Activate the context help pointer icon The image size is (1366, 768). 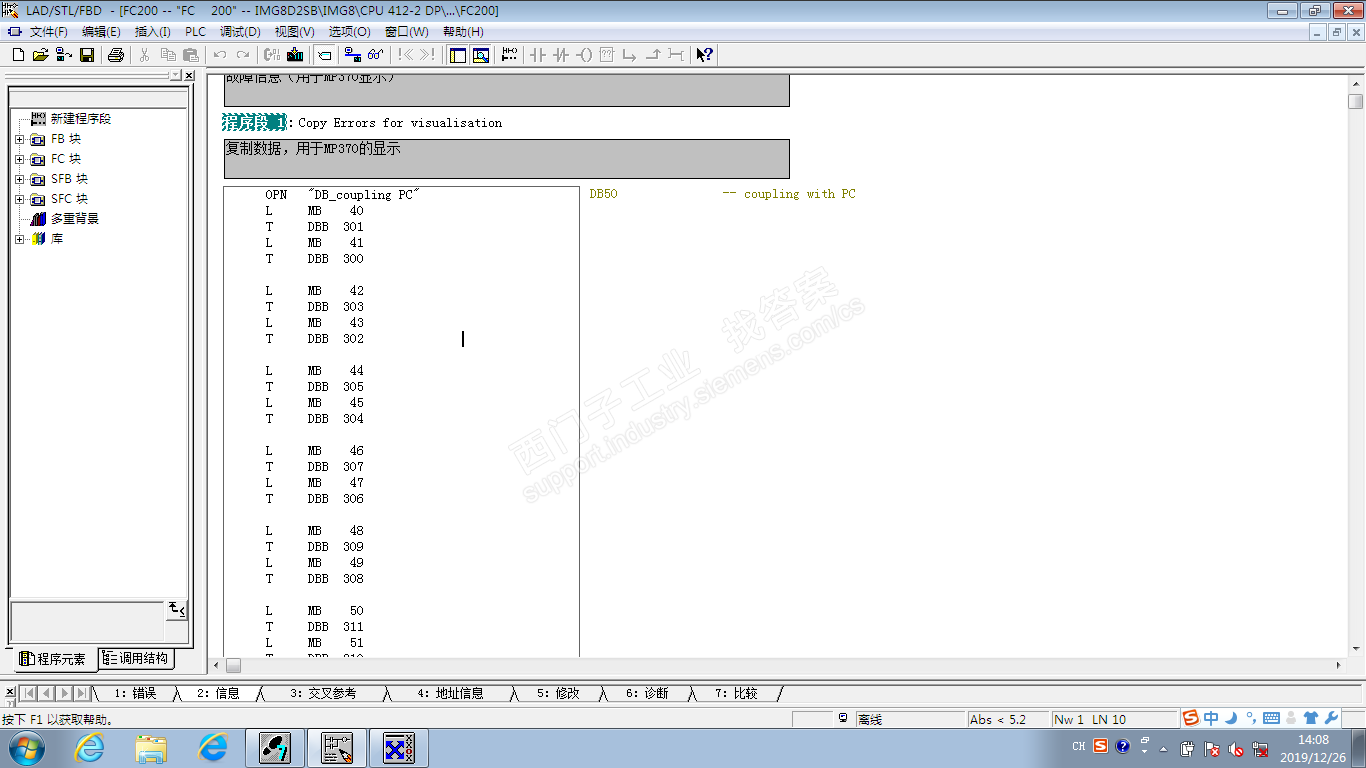tap(705, 55)
